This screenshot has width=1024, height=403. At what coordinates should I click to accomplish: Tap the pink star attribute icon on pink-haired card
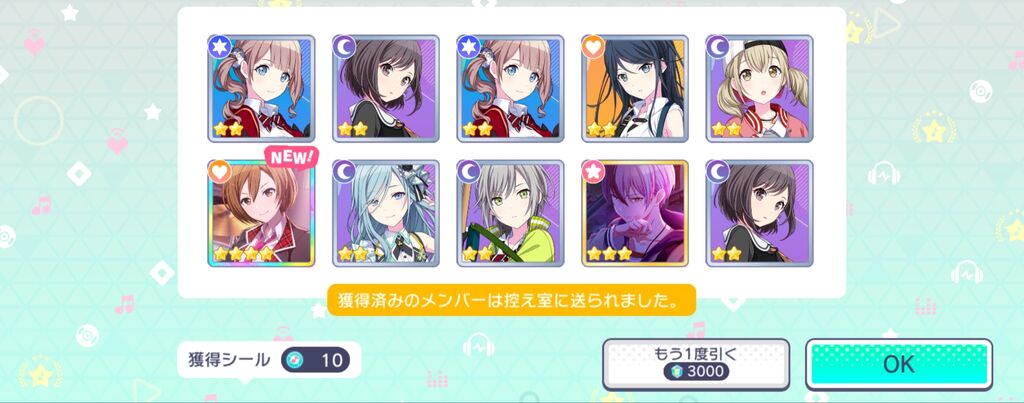click(x=594, y=172)
